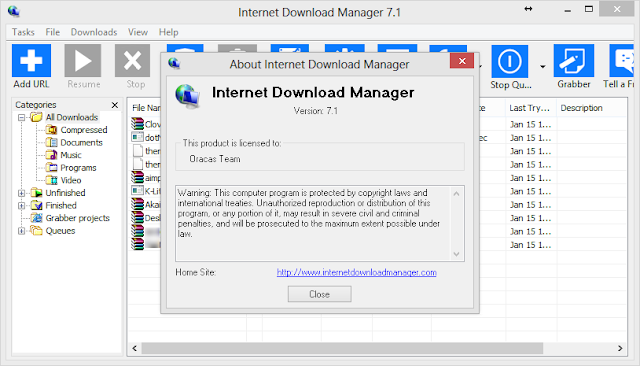The image size is (640, 366).
Task: Expand the Finished tree node
Action: pyautogui.click(x=22, y=206)
